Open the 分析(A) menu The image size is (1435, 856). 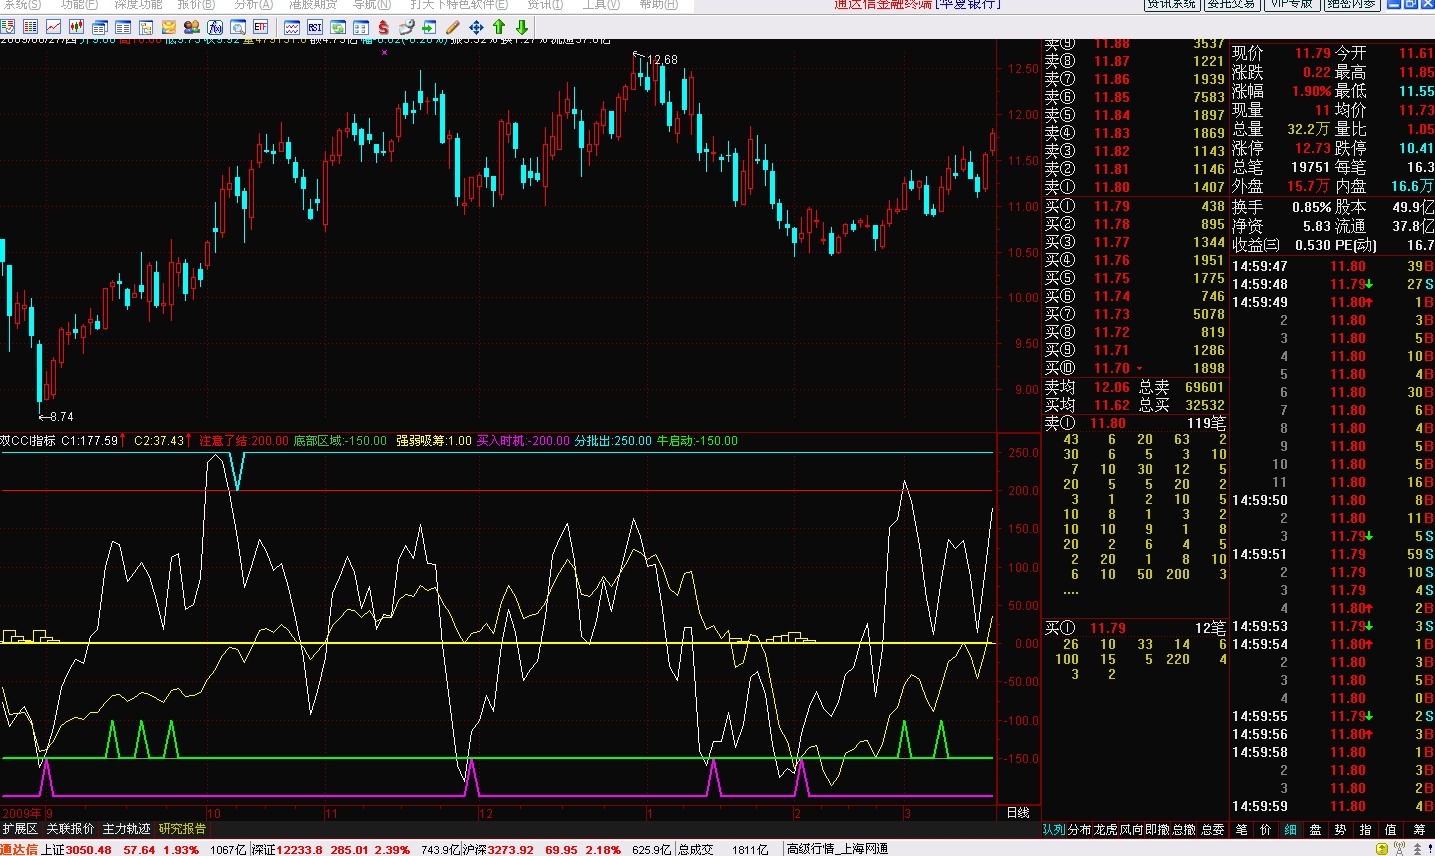coord(253,5)
